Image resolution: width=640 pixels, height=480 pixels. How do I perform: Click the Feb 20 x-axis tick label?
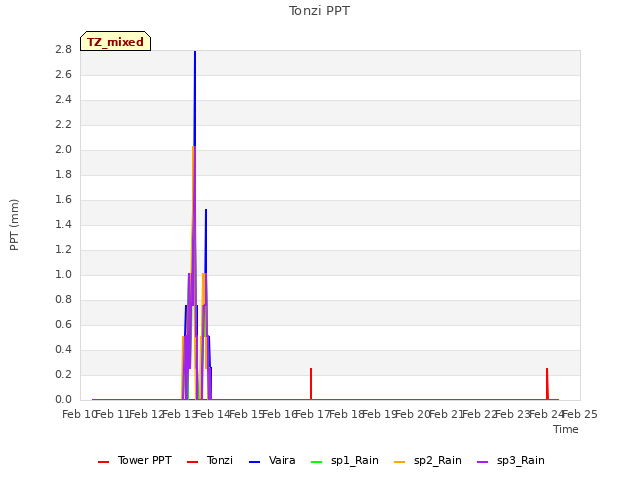tap(413, 414)
